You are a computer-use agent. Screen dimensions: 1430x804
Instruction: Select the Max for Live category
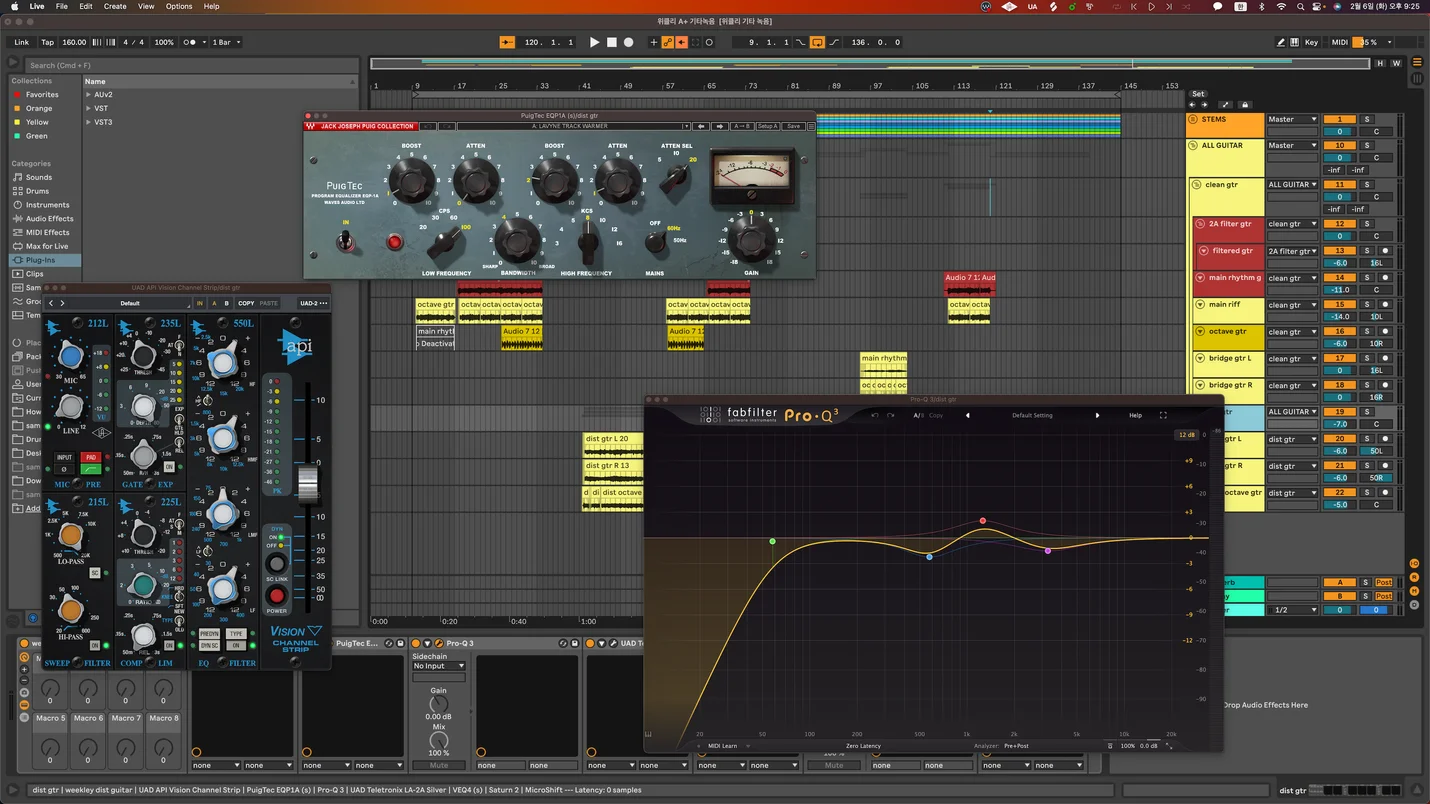pos(47,246)
